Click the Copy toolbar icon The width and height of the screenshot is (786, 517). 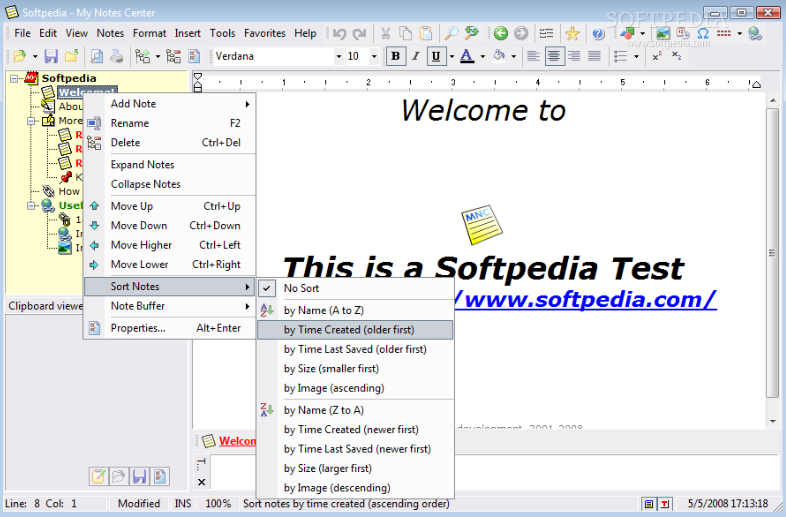[405, 34]
